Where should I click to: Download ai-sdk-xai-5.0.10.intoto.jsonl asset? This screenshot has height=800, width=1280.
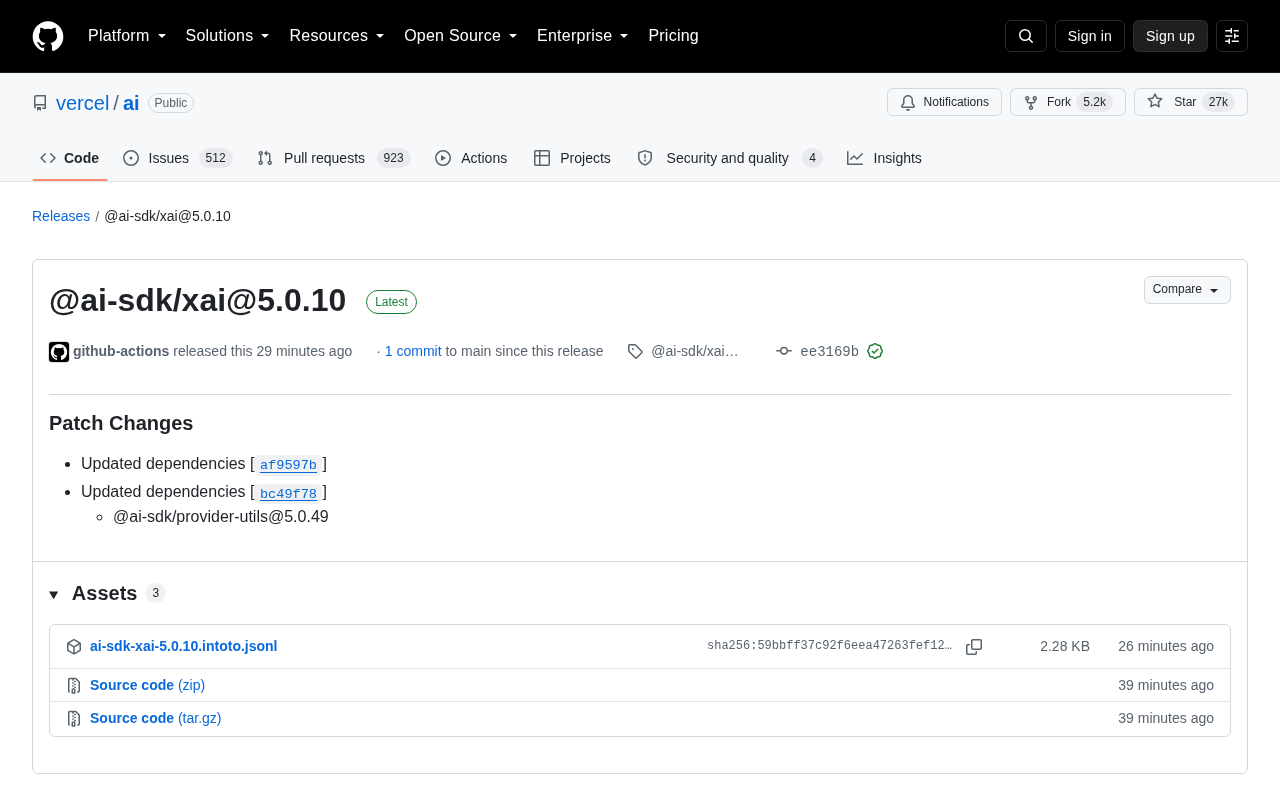click(x=184, y=646)
